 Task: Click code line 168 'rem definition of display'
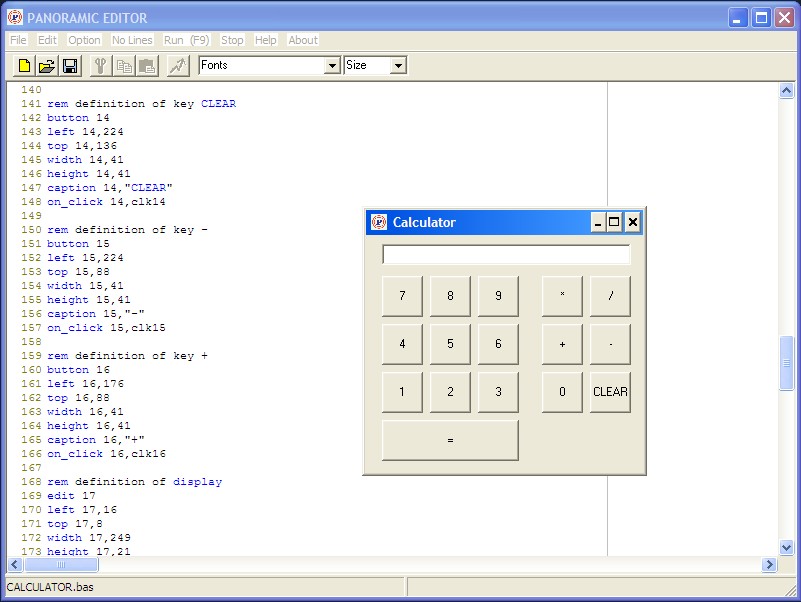134,482
